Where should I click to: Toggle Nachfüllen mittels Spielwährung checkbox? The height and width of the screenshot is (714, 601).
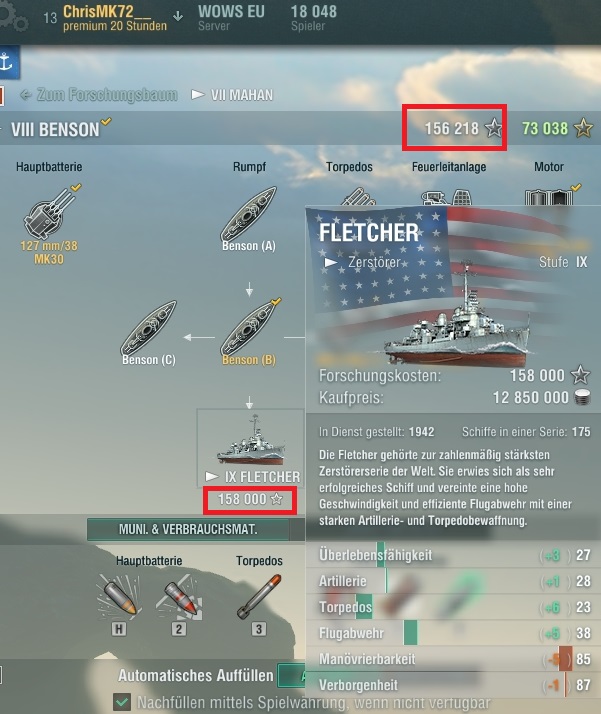[x=122, y=702]
